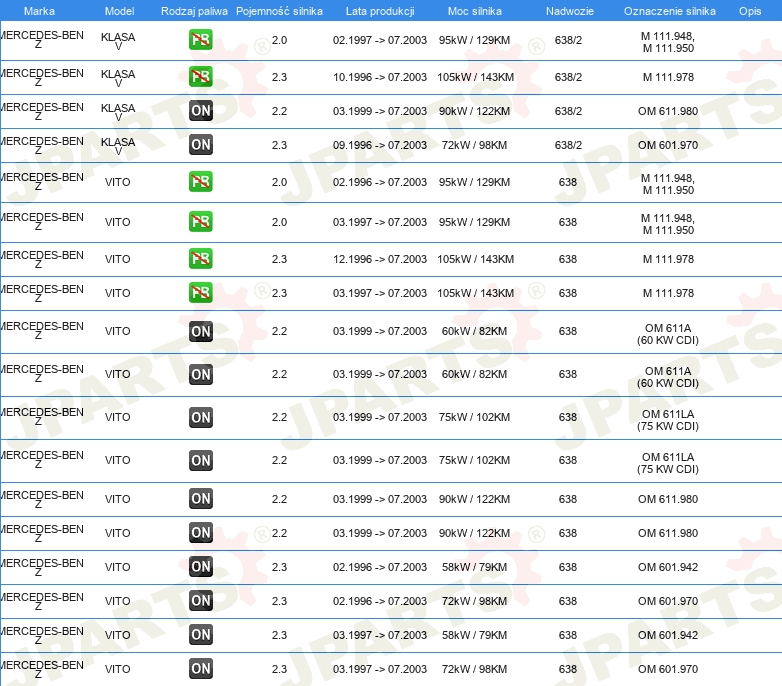
Task: Select the Nadwozie column header
Action: (567, 11)
